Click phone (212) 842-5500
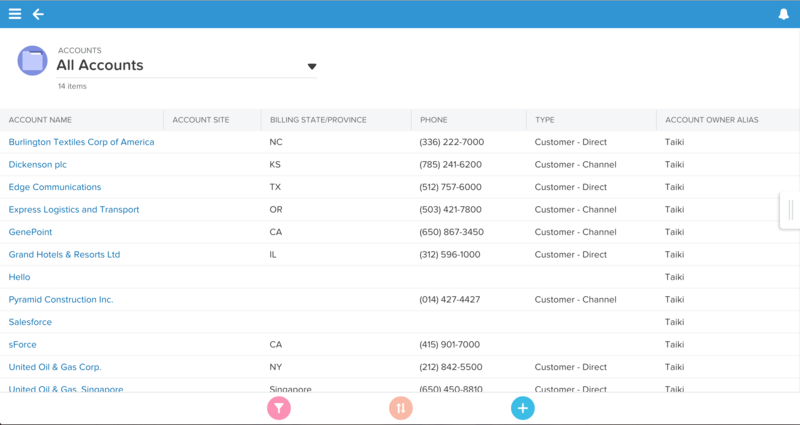800x425 pixels. pos(451,367)
